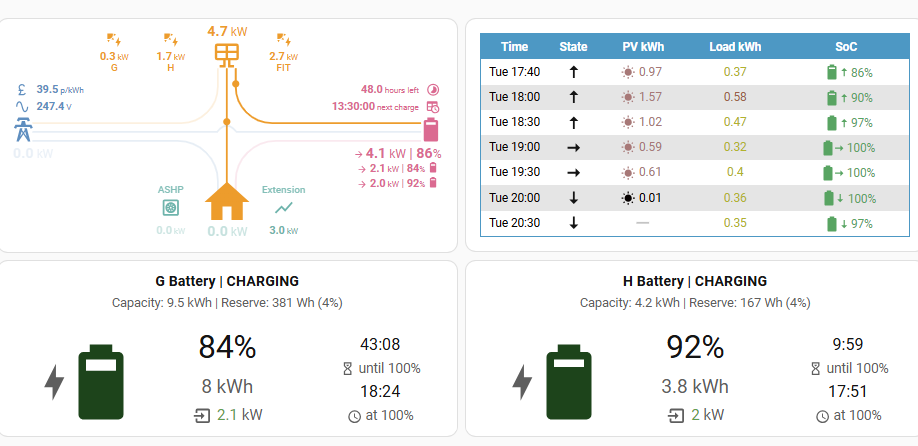Click the 84% G Battery charge reading

(227, 347)
